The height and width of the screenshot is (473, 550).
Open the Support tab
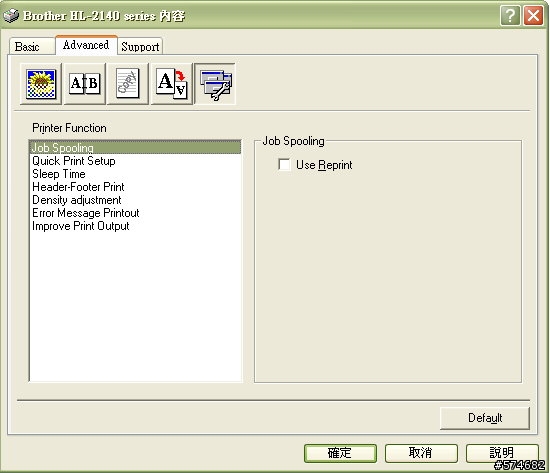pos(140,46)
